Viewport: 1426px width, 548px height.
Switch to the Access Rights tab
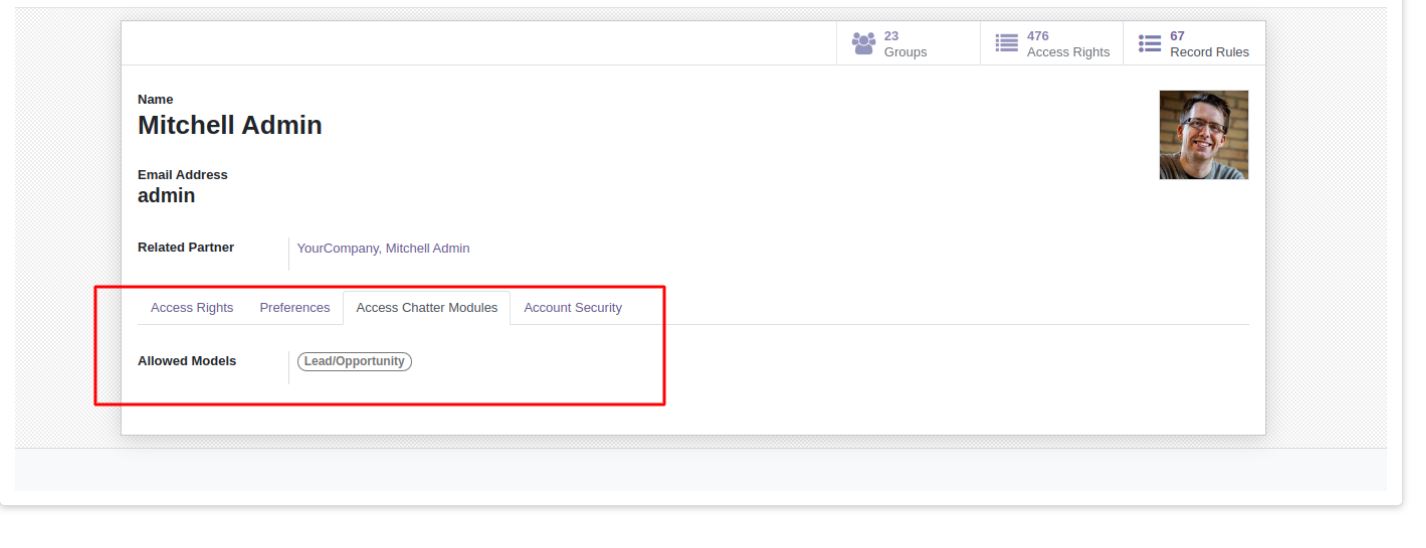pos(192,308)
